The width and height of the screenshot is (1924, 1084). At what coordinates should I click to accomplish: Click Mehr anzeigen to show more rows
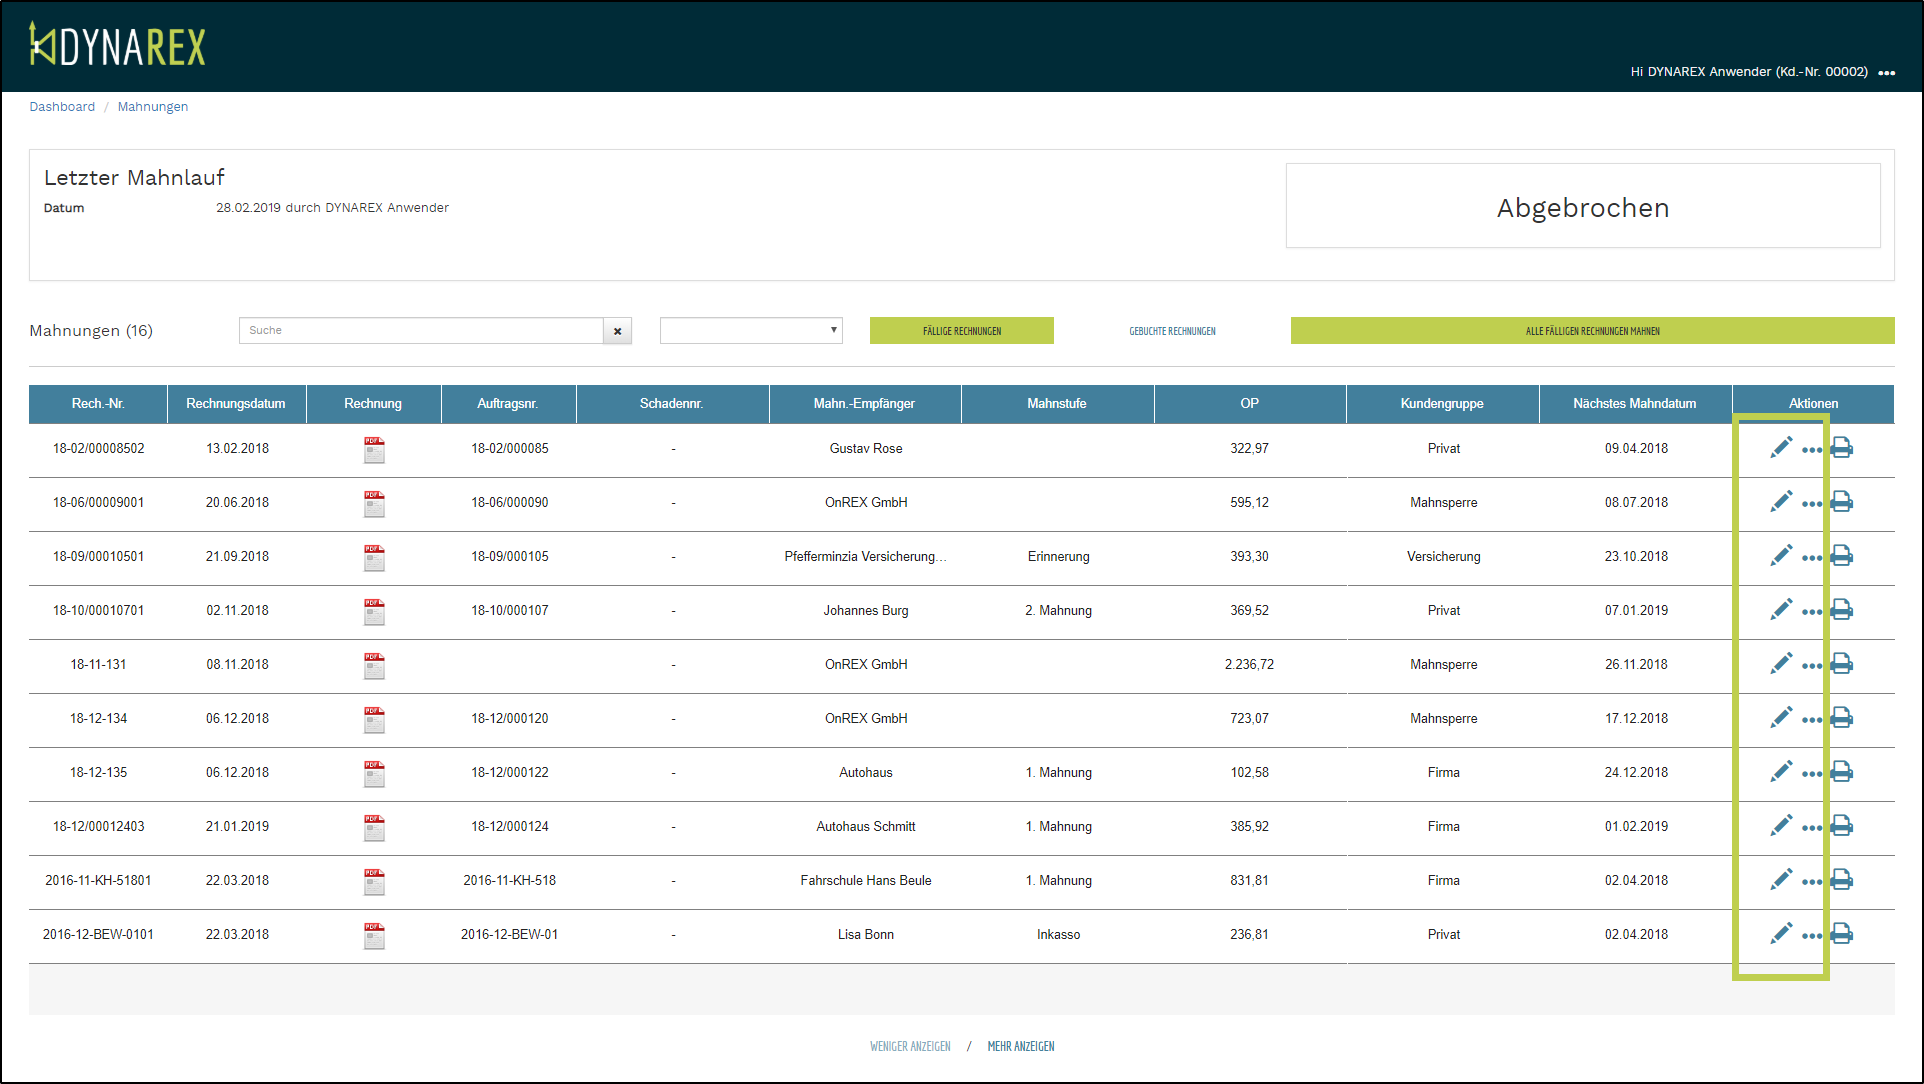pos(1020,1046)
